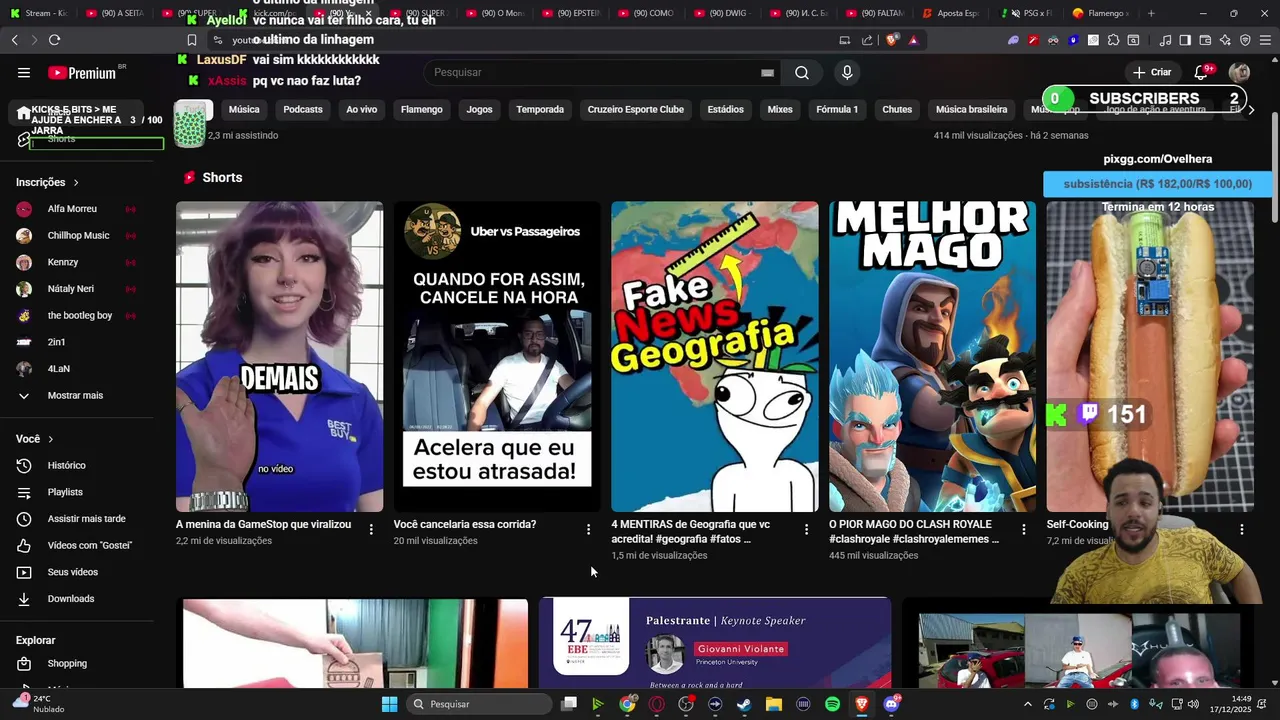Screen dimensions: 1280x720
Task: Open options for 'Você cancelaria essa corrida?' short
Action: point(588,530)
